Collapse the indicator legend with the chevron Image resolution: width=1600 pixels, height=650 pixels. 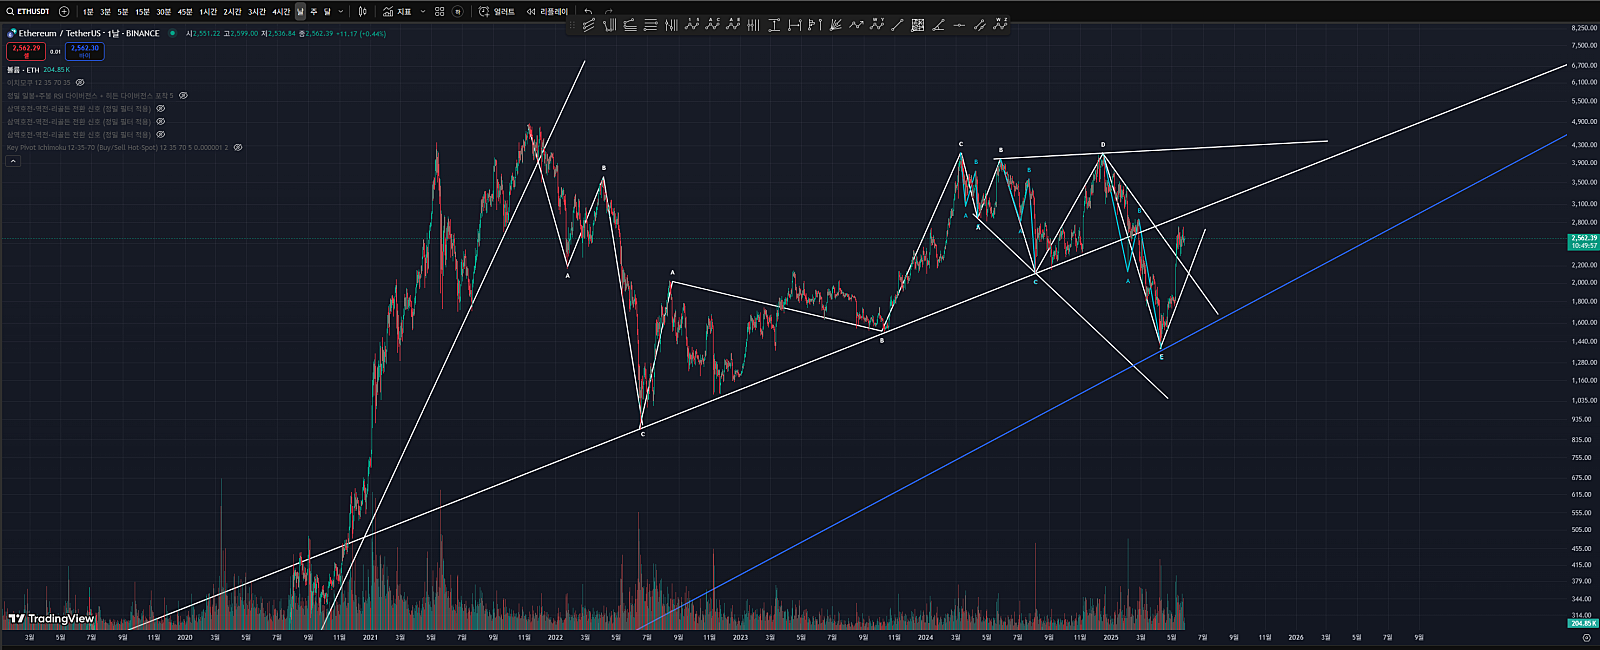(14, 160)
